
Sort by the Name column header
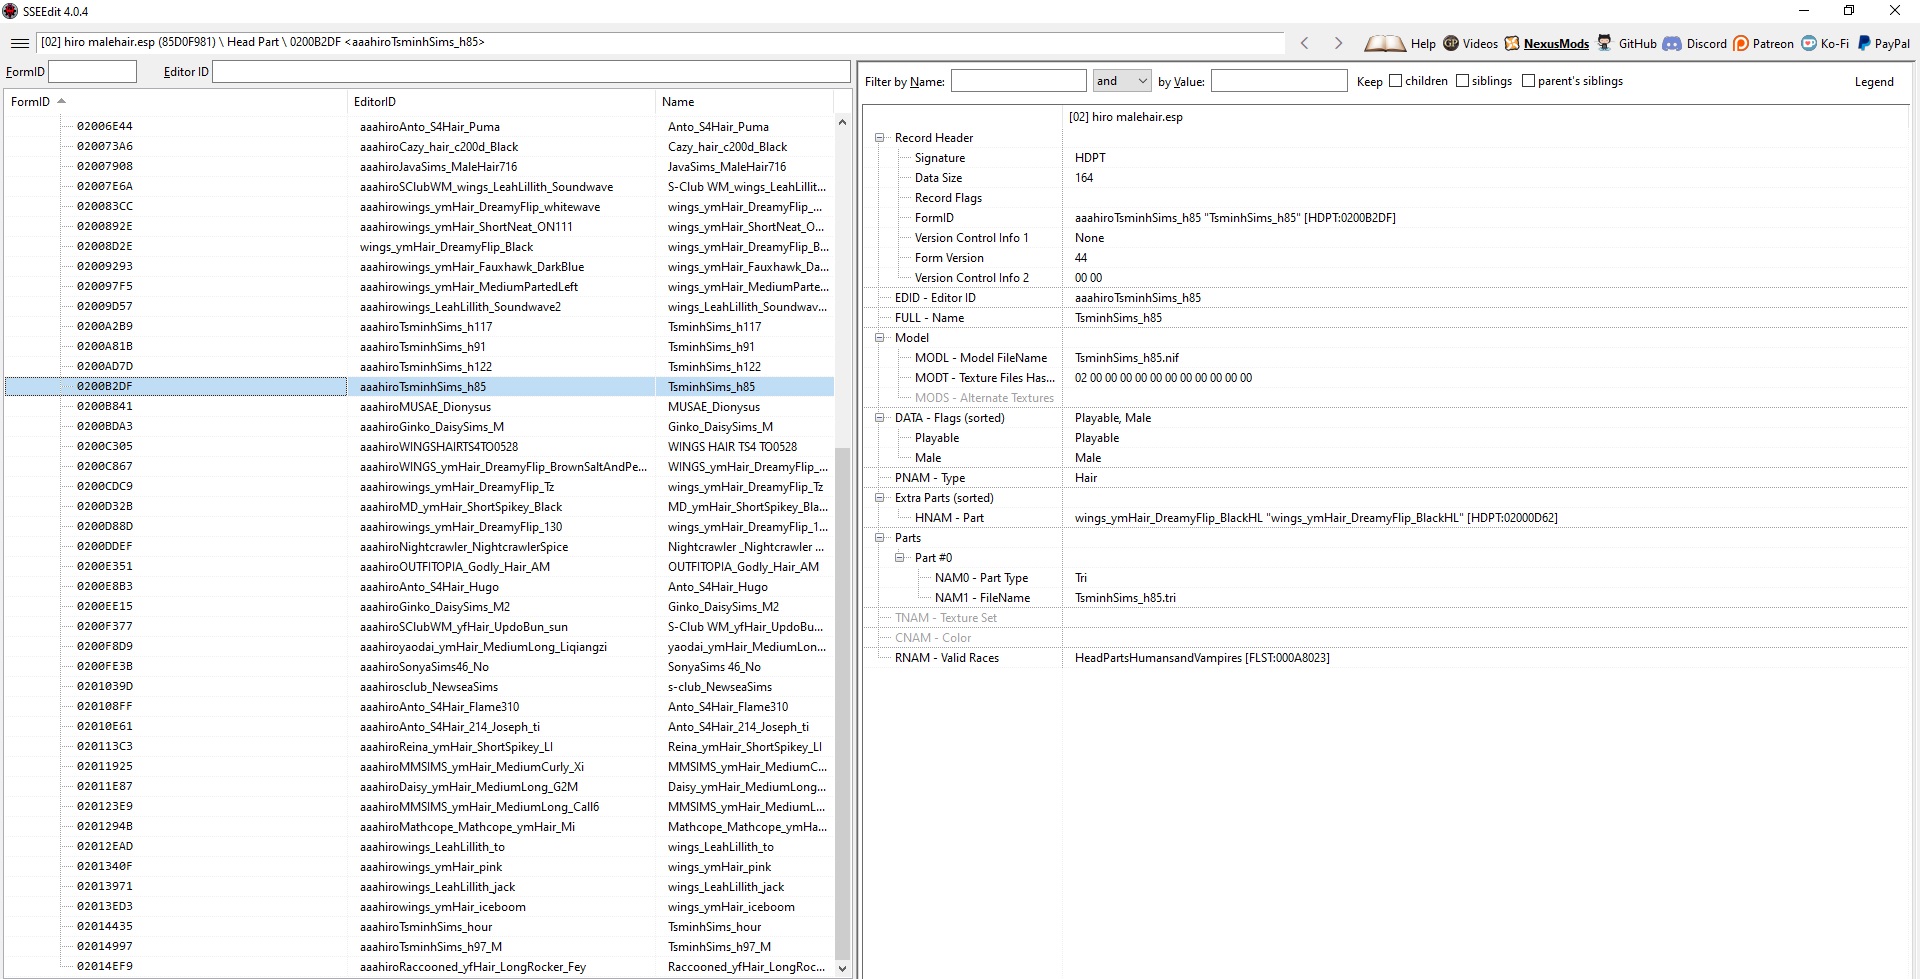click(744, 102)
